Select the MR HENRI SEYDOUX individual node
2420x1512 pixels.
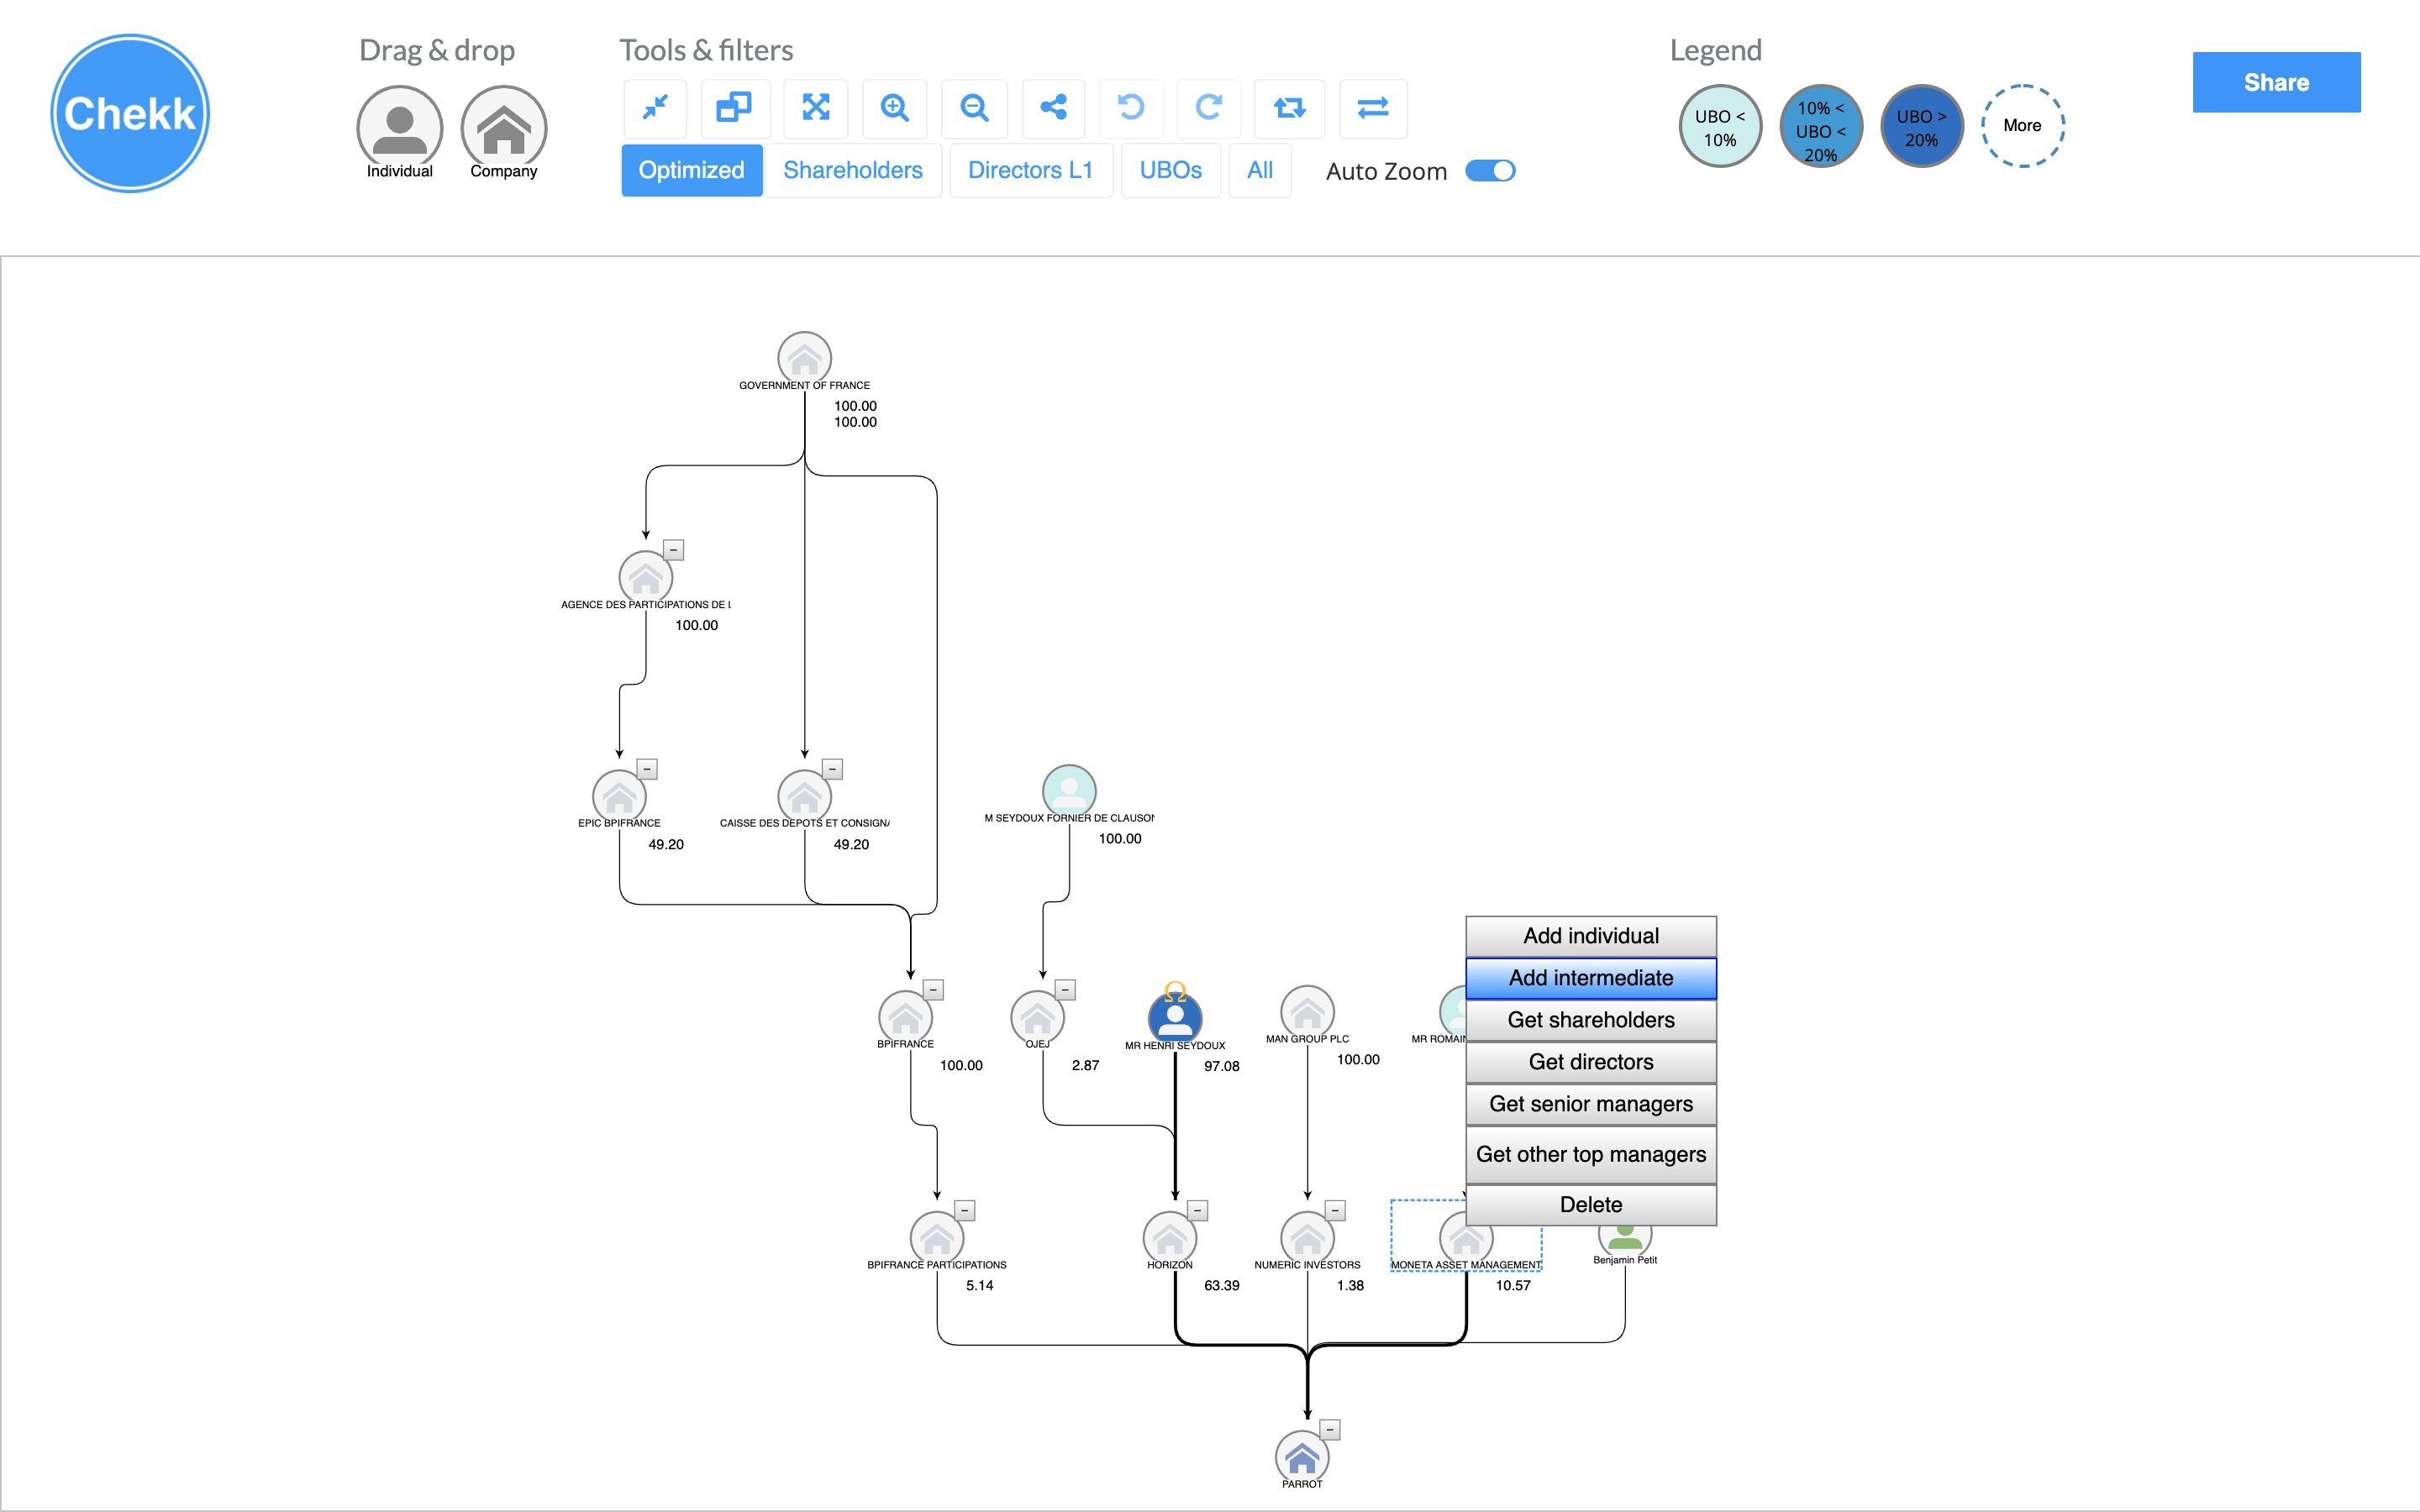(x=1175, y=1018)
